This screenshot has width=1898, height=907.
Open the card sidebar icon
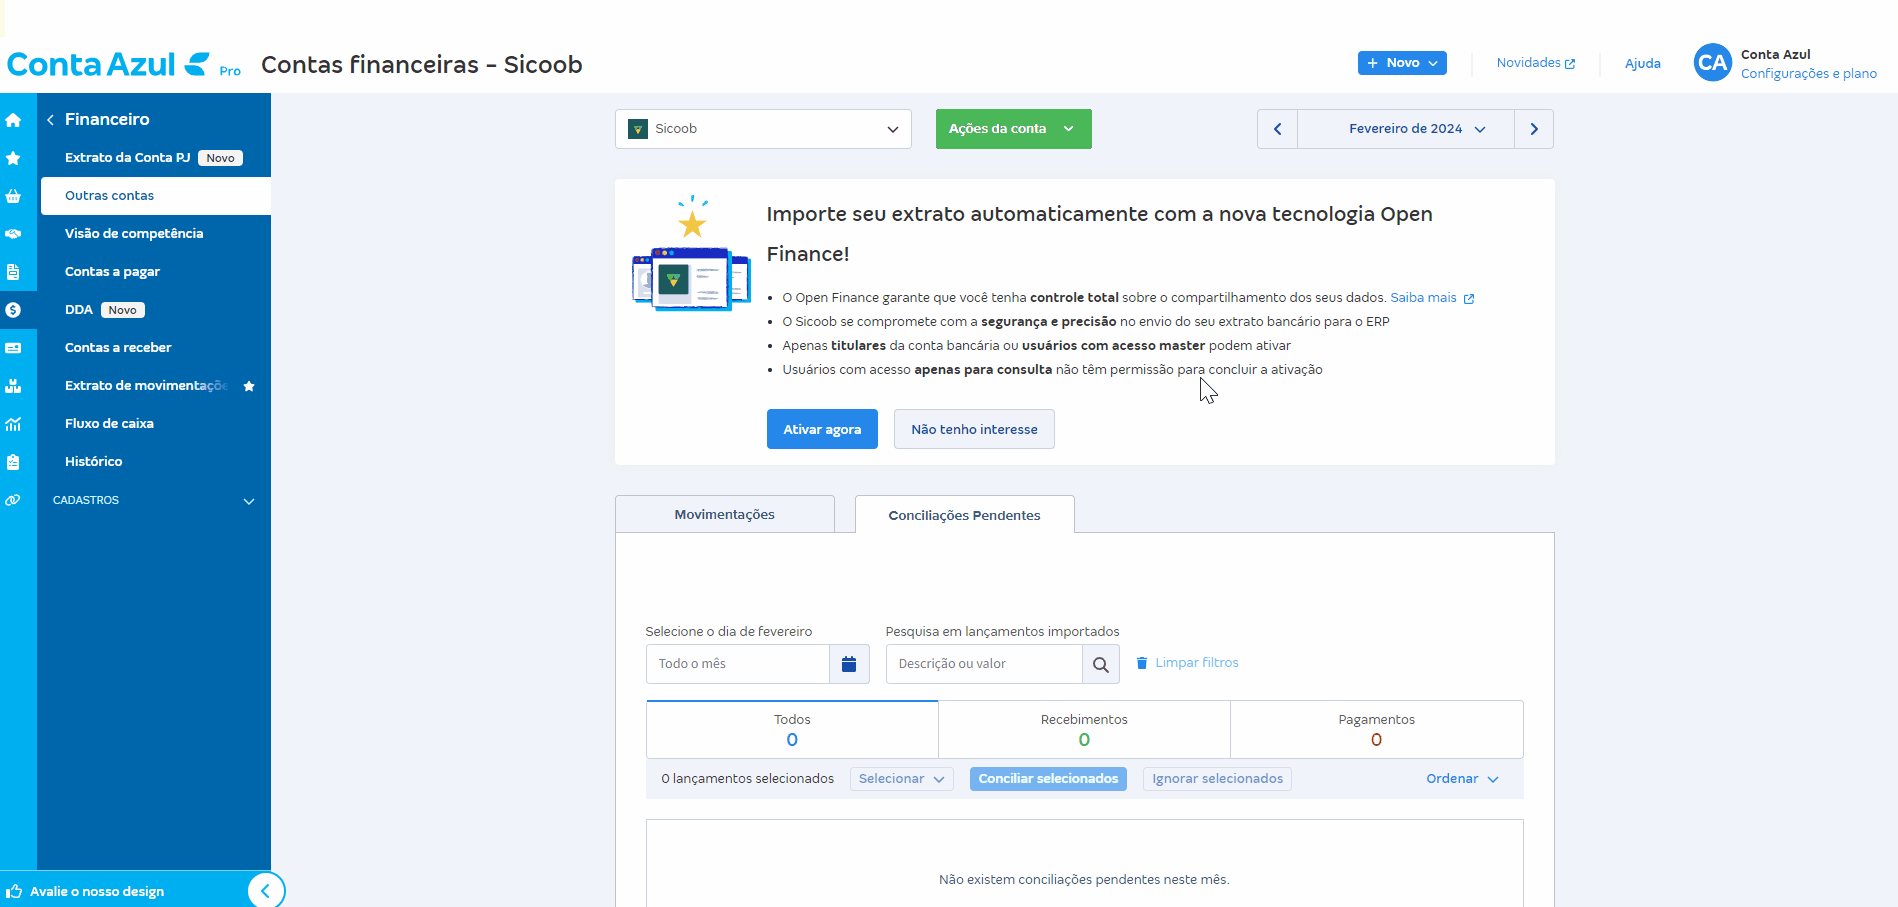[13, 348]
